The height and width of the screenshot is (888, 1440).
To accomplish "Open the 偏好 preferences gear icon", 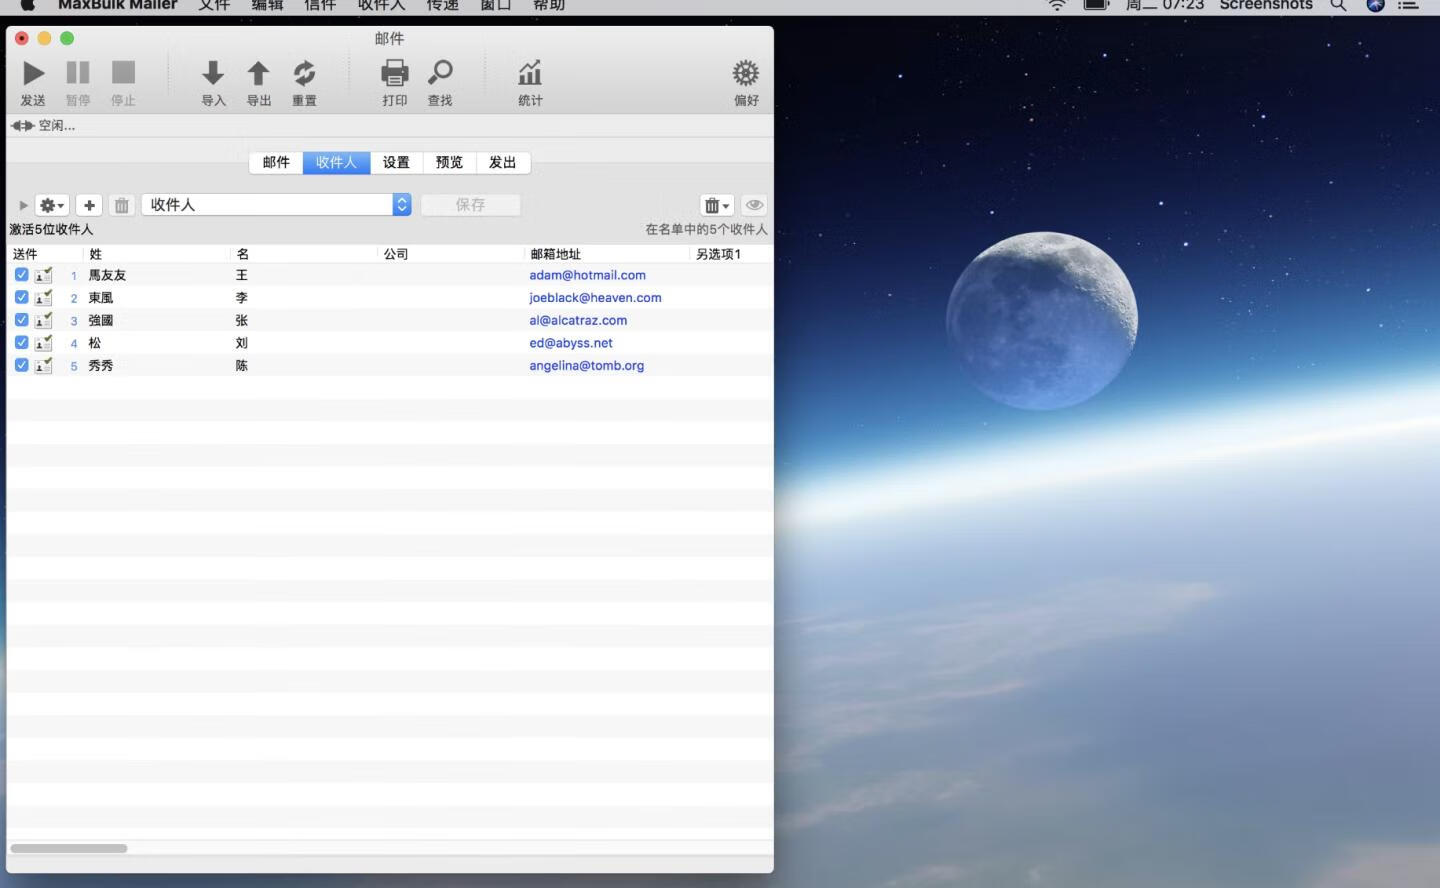I will click(746, 73).
